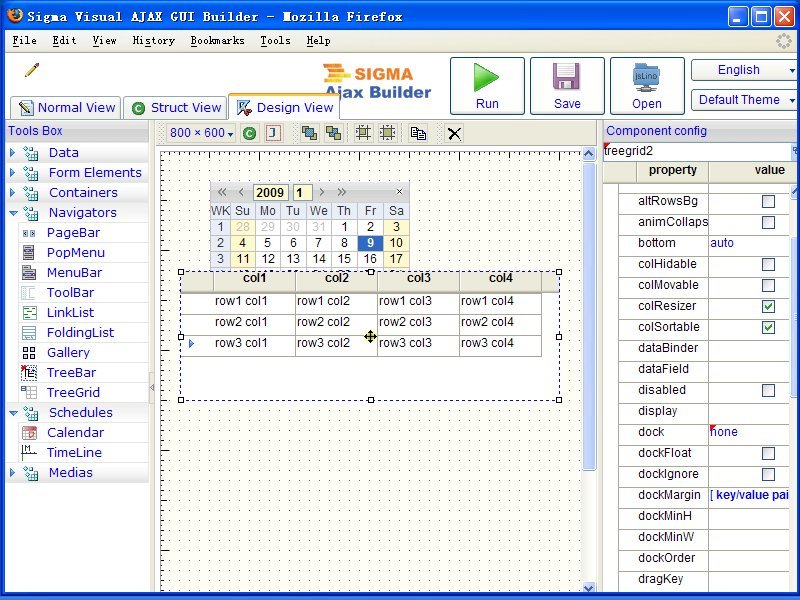
Task: Select the Gallery navigator component
Action: pos(67,352)
